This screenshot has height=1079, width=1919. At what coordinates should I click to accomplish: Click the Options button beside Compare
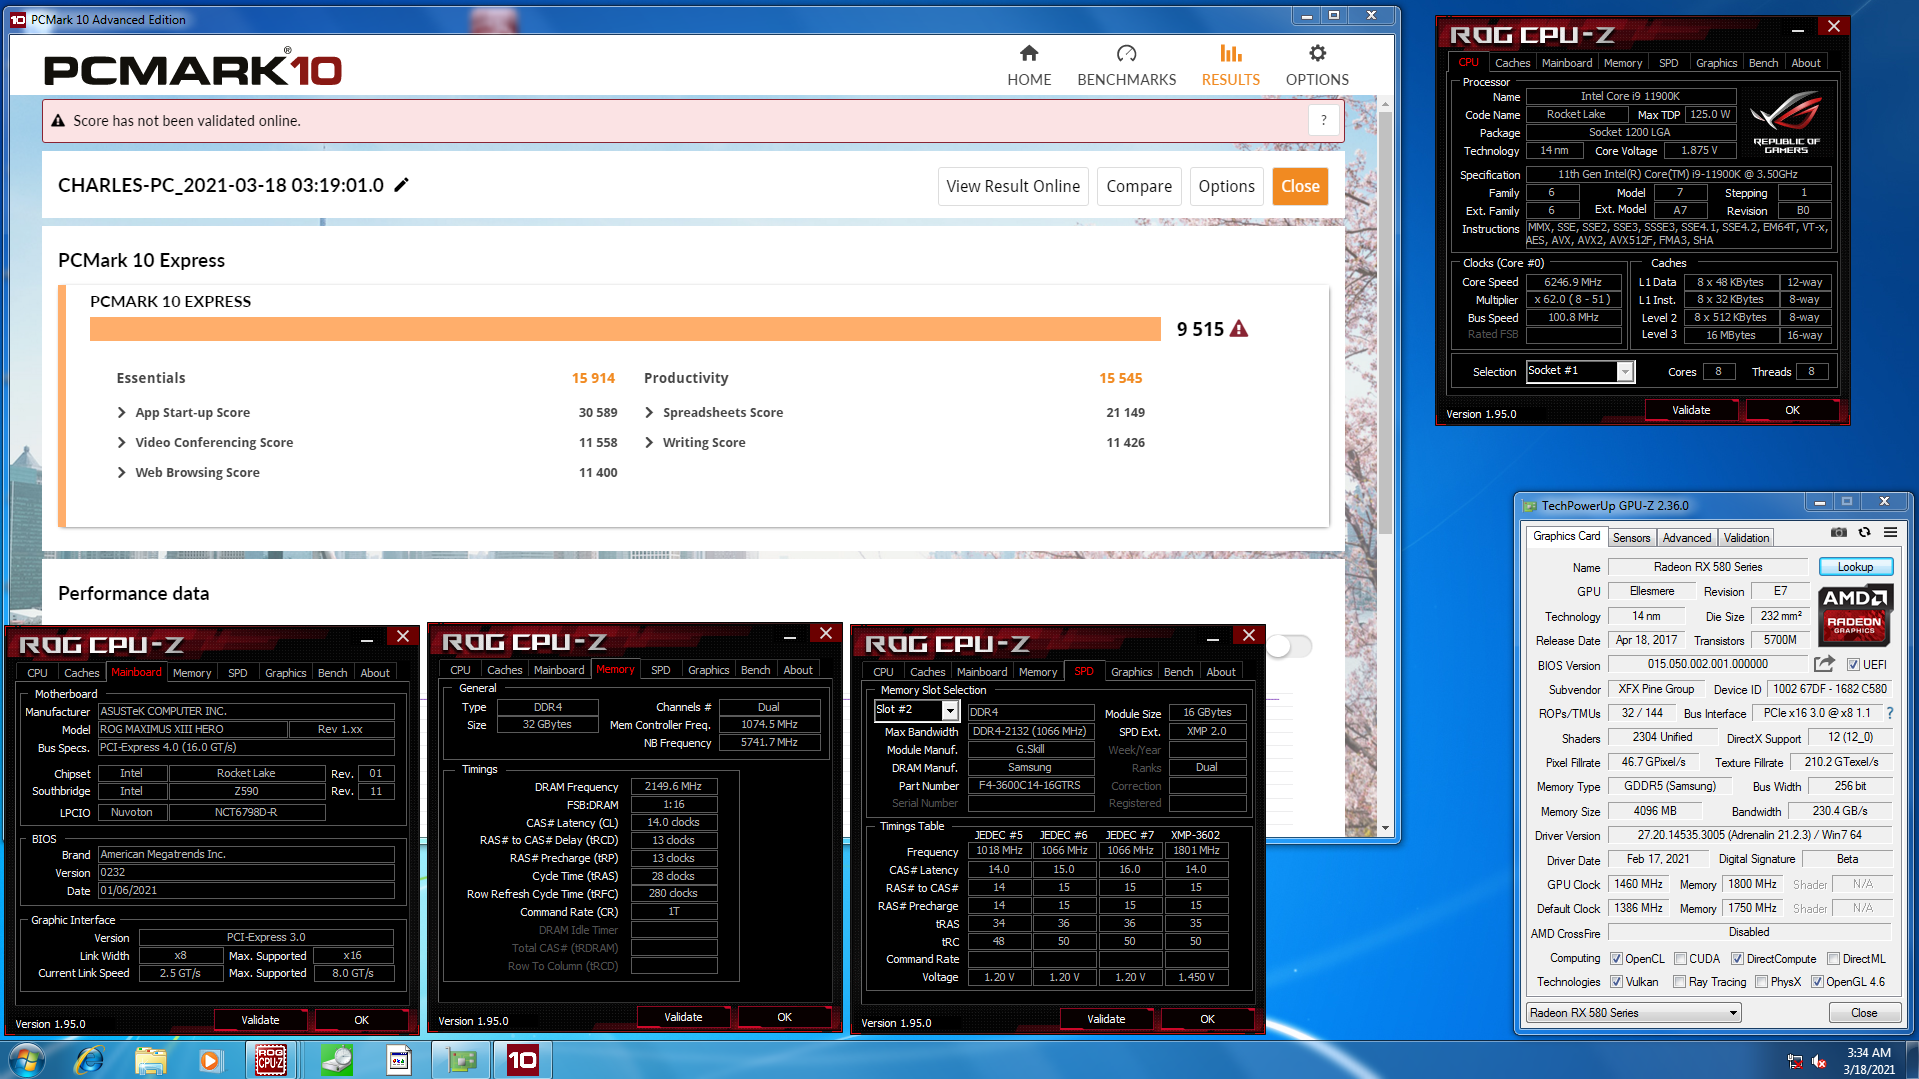point(1226,186)
